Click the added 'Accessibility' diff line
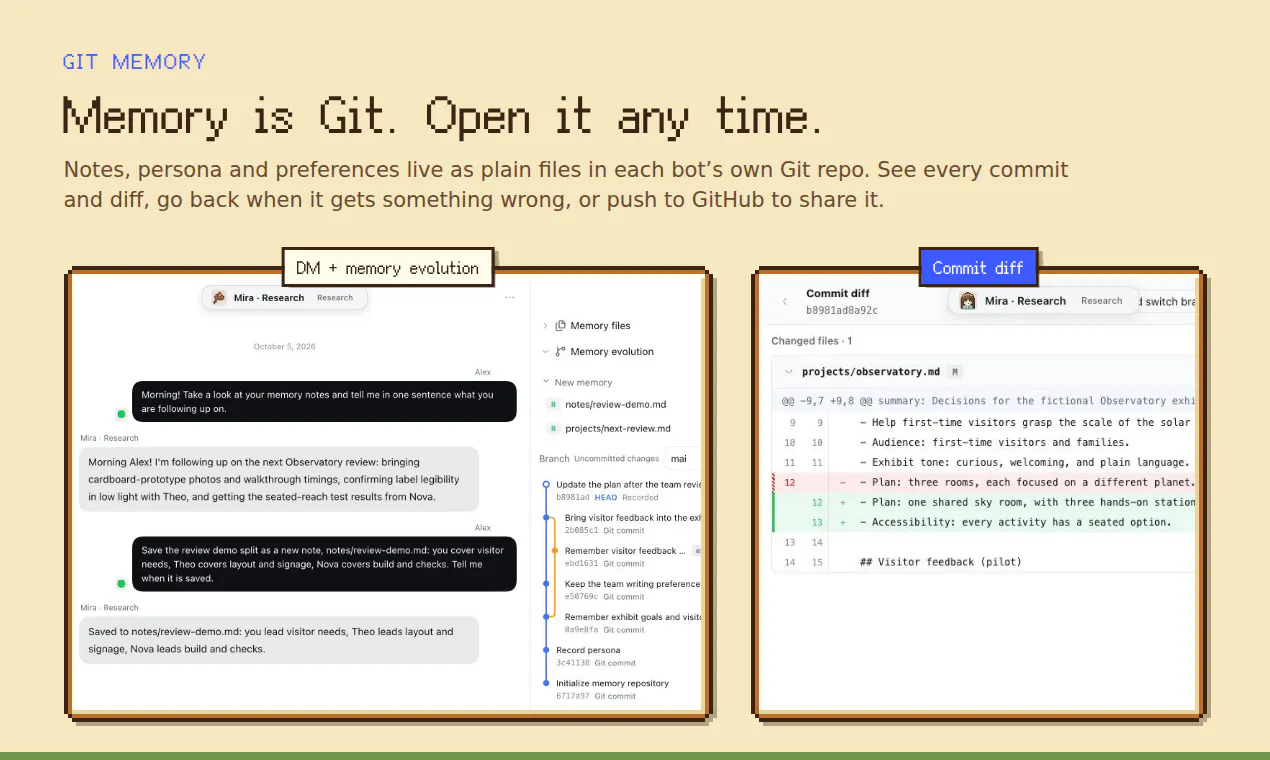The height and width of the screenshot is (760, 1270). coord(984,522)
